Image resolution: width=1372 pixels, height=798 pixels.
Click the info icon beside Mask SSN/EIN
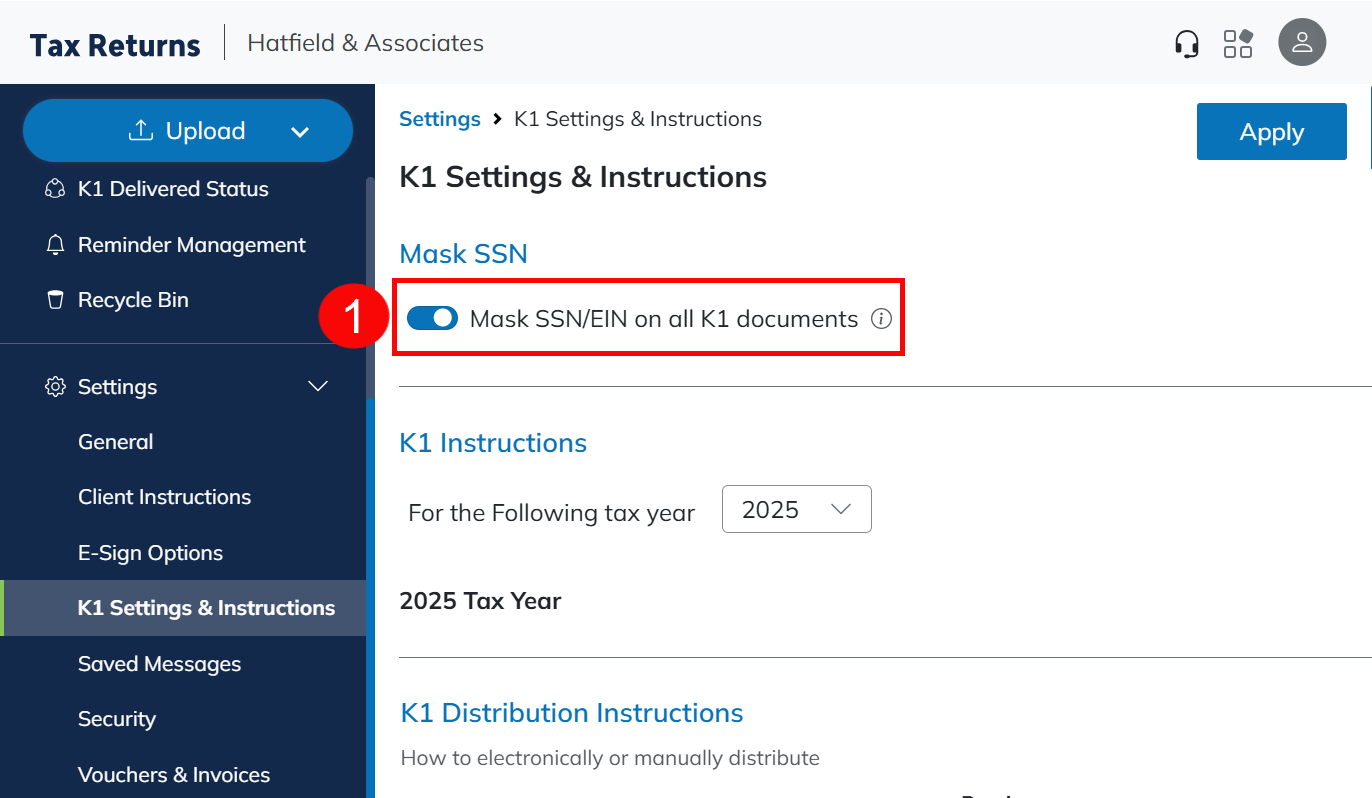[x=880, y=319]
